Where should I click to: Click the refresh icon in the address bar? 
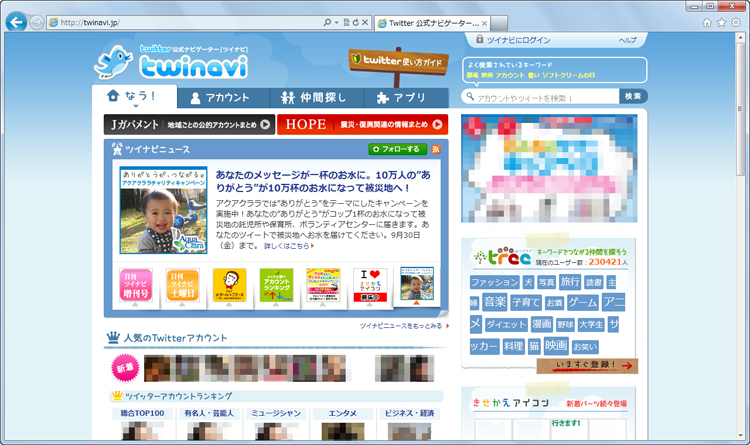pos(355,22)
